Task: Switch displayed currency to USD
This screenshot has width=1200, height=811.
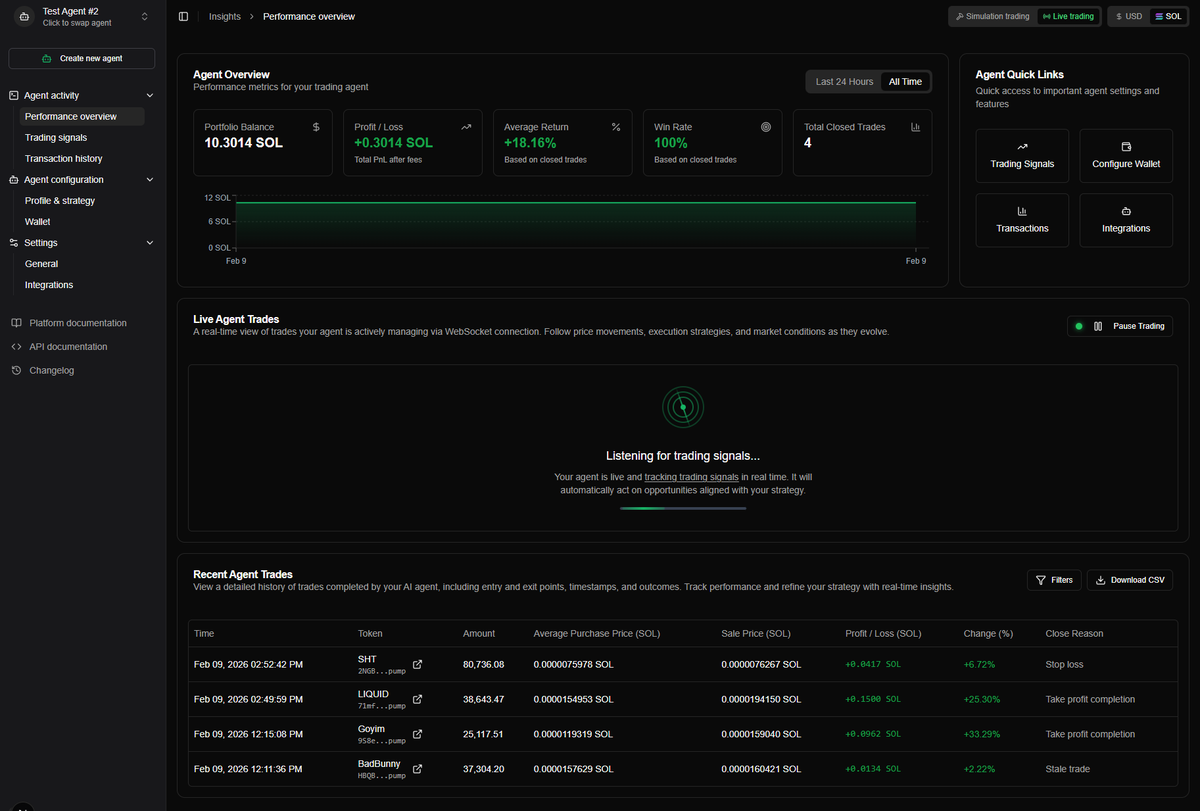Action: tap(1129, 16)
